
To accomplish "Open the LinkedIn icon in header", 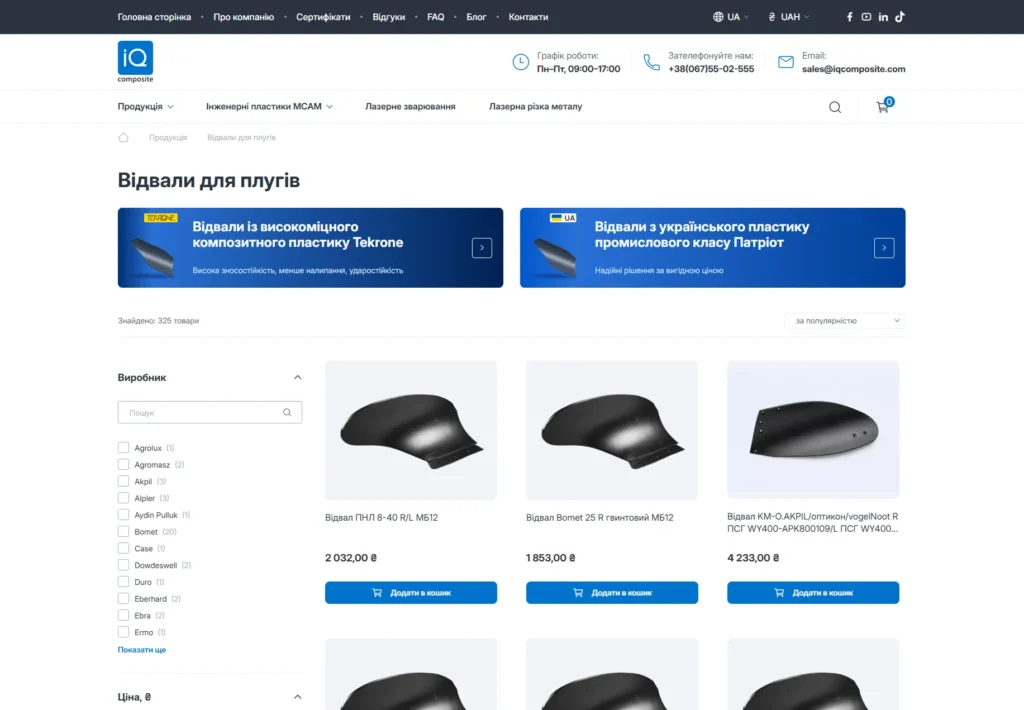I will pyautogui.click(x=883, y=17).
